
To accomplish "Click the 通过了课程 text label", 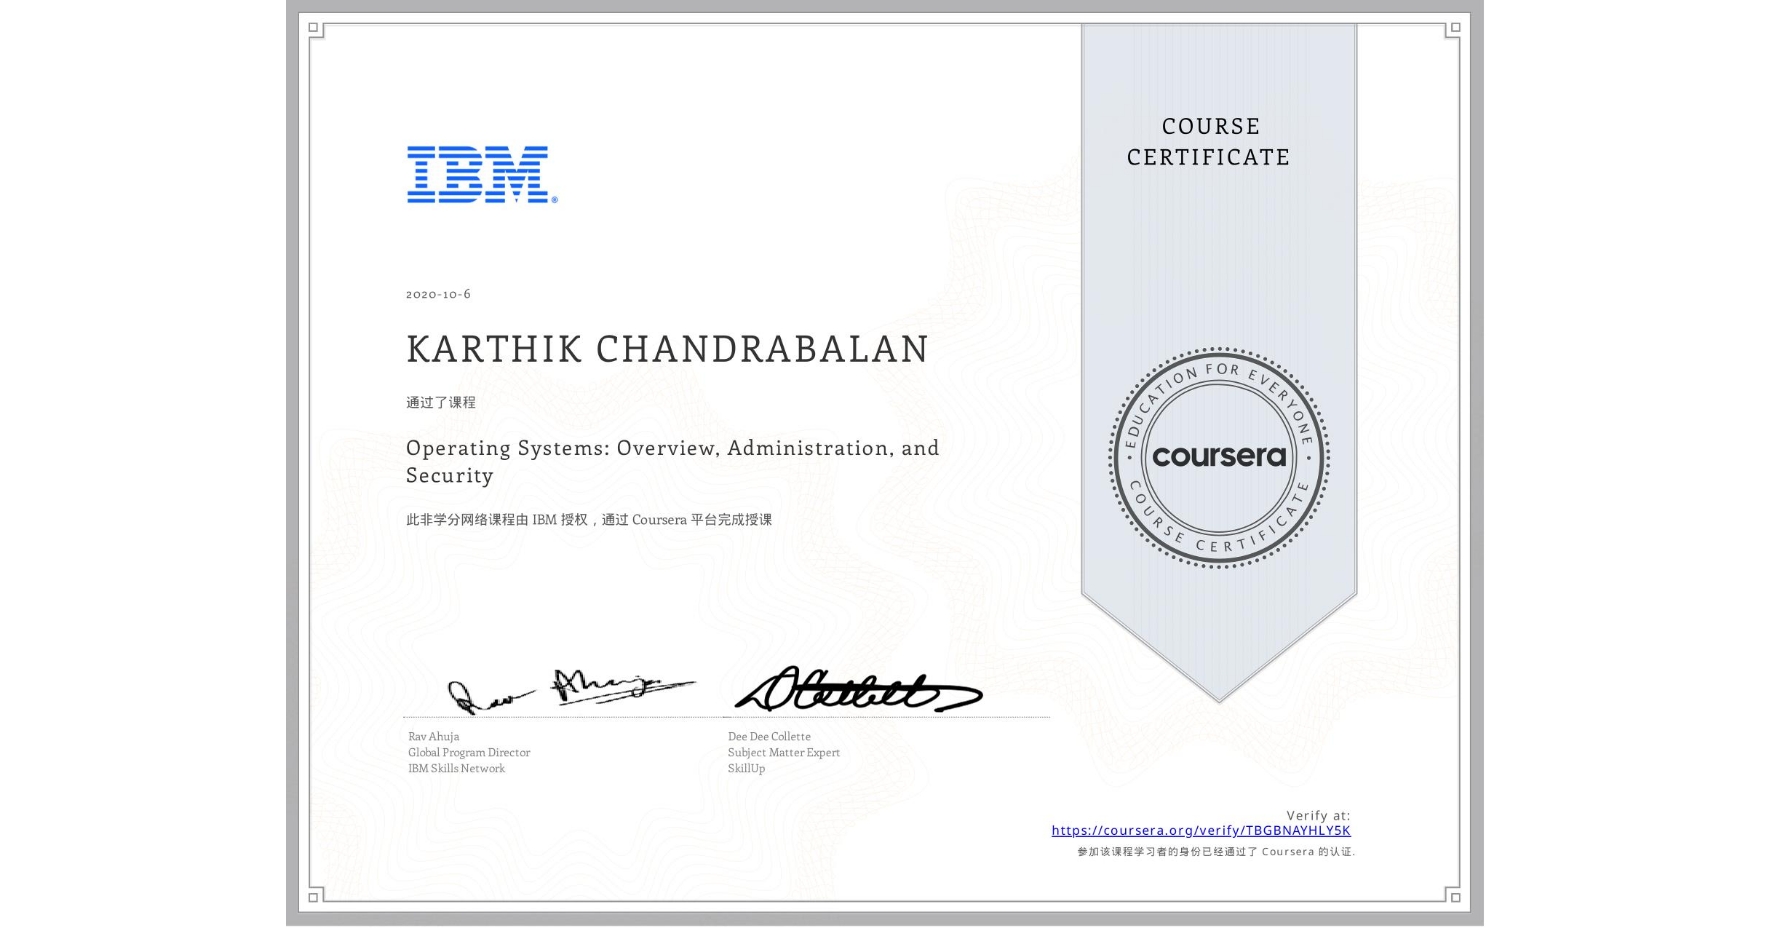I will click(x=440, y=402).
